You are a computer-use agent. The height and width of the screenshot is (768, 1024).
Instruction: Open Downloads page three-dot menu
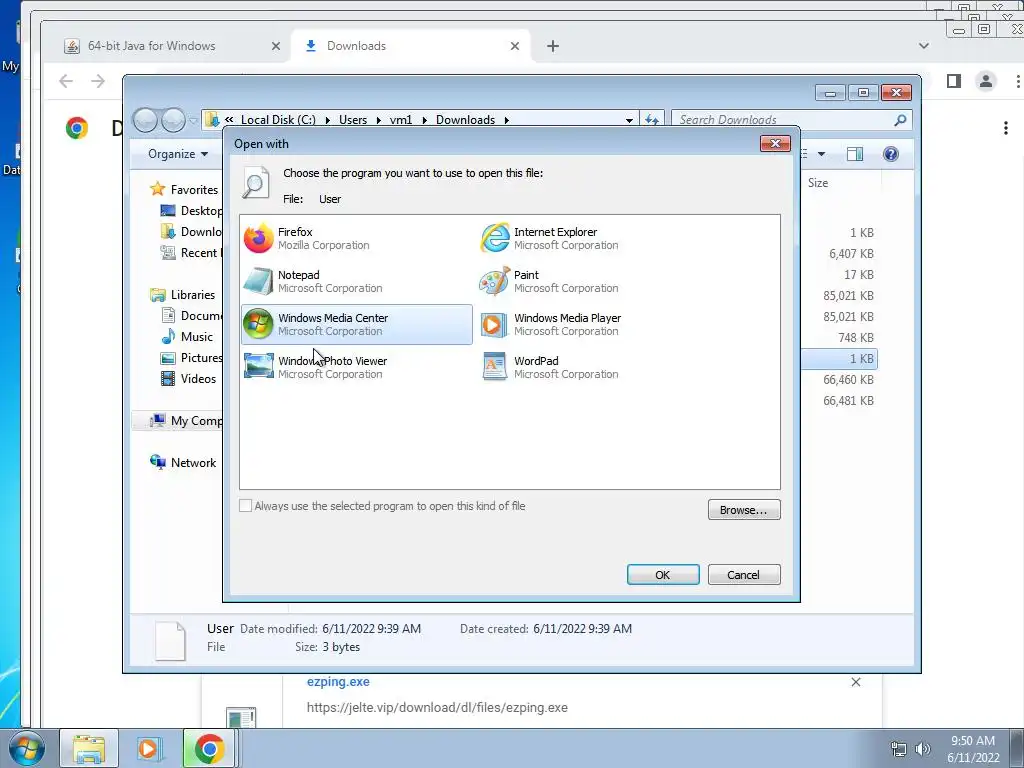coord(1006,128)
